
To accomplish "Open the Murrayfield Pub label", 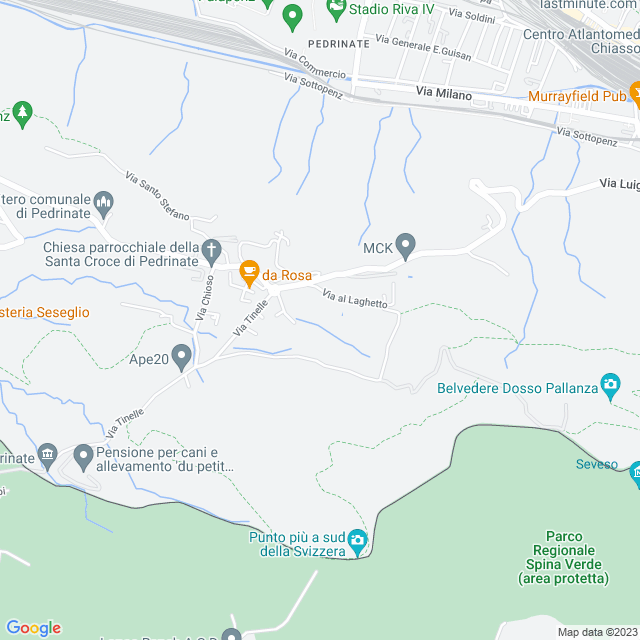I will pos(577,96).
